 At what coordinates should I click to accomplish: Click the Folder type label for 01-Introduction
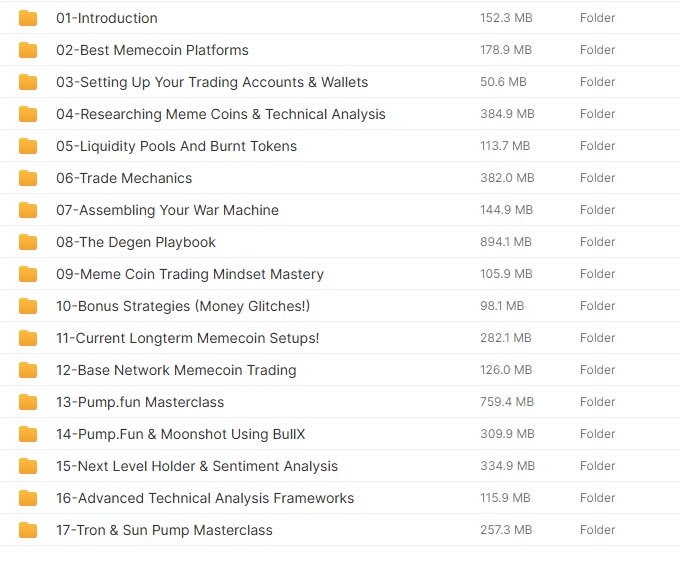597,18
